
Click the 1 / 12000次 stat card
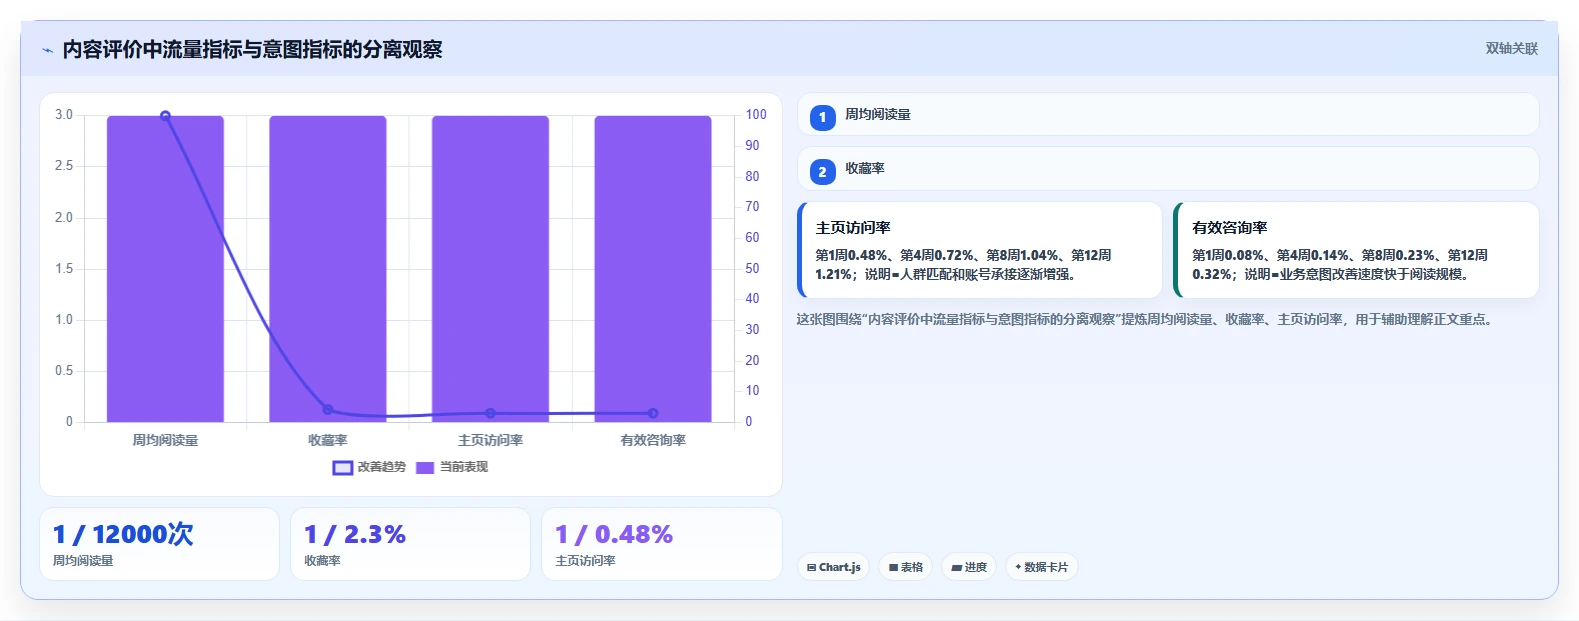(159, 544)
